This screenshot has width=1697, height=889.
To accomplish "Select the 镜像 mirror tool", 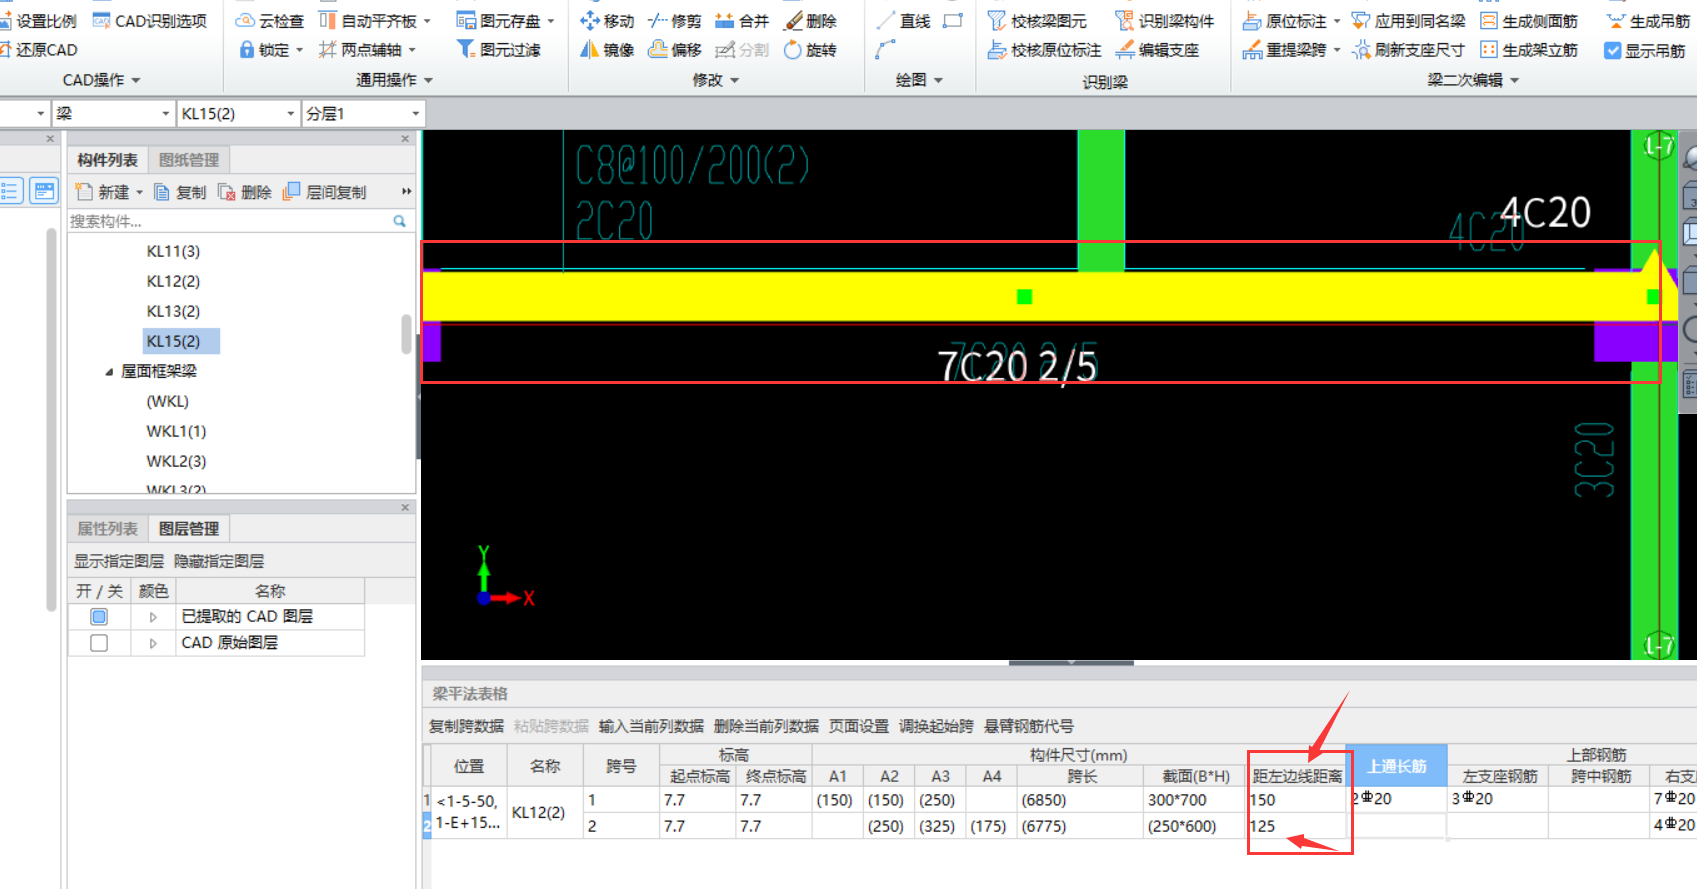I will 607,49.
